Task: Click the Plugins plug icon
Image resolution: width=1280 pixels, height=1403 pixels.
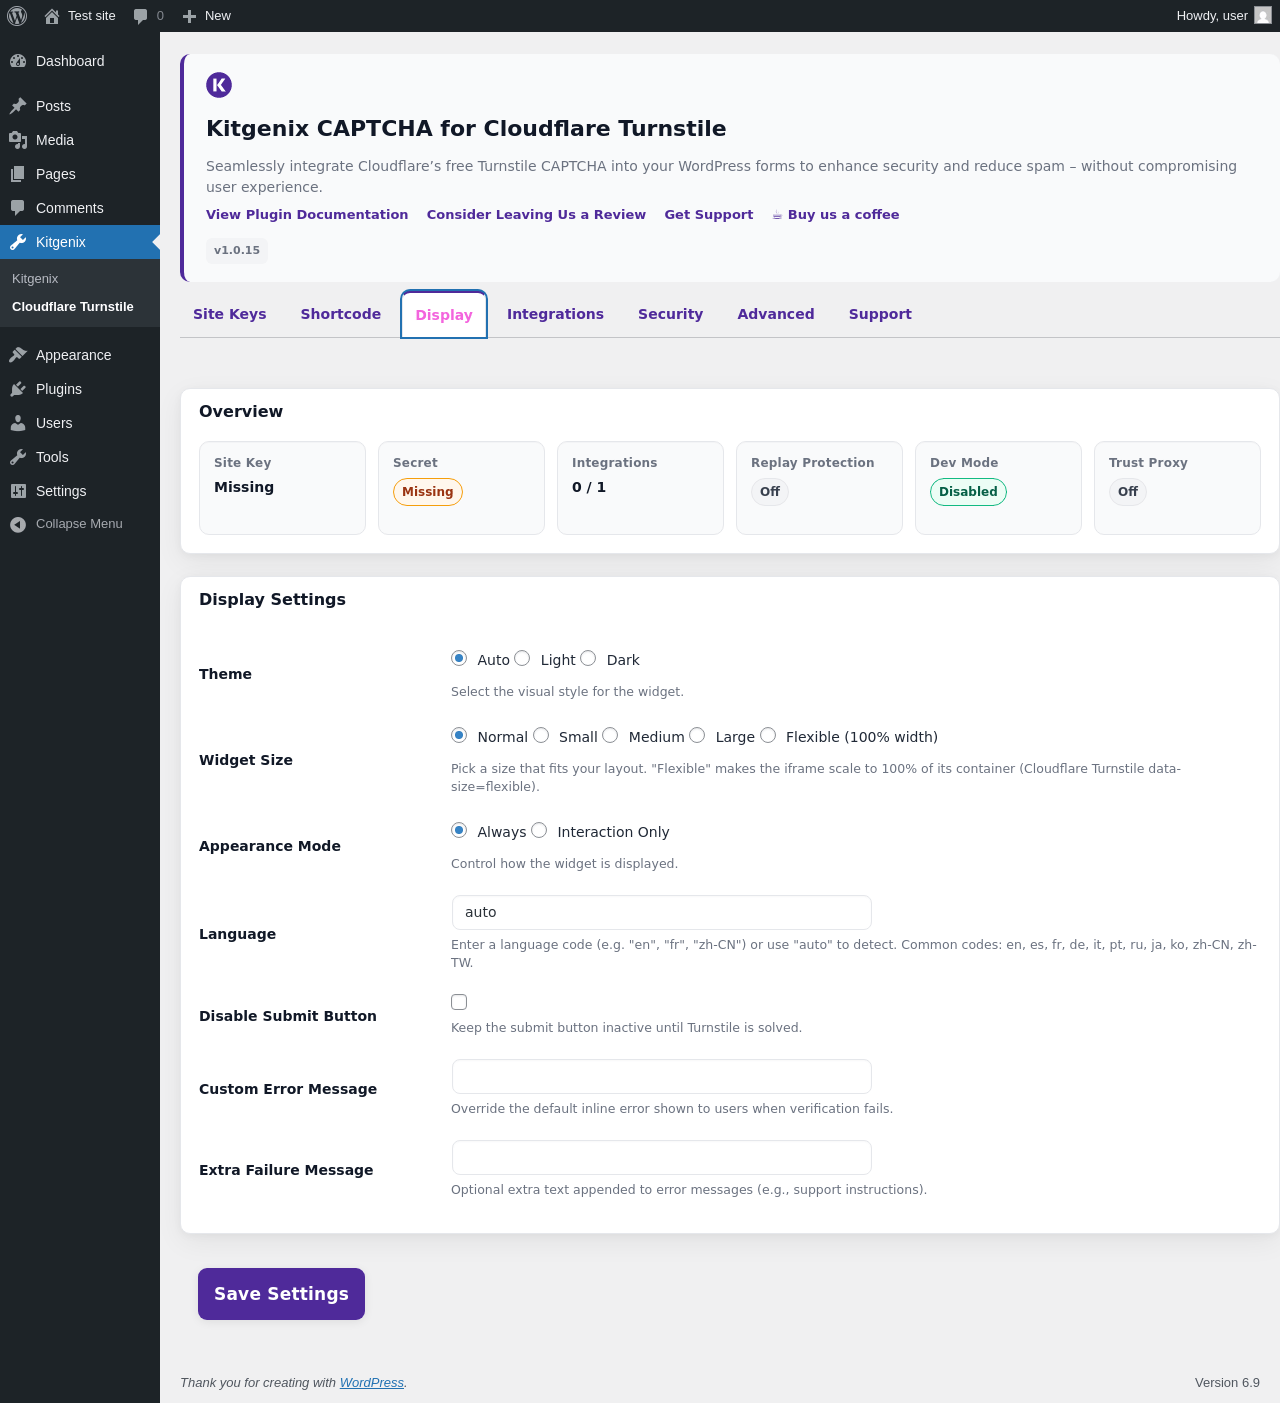Action: tap(18, 389)
